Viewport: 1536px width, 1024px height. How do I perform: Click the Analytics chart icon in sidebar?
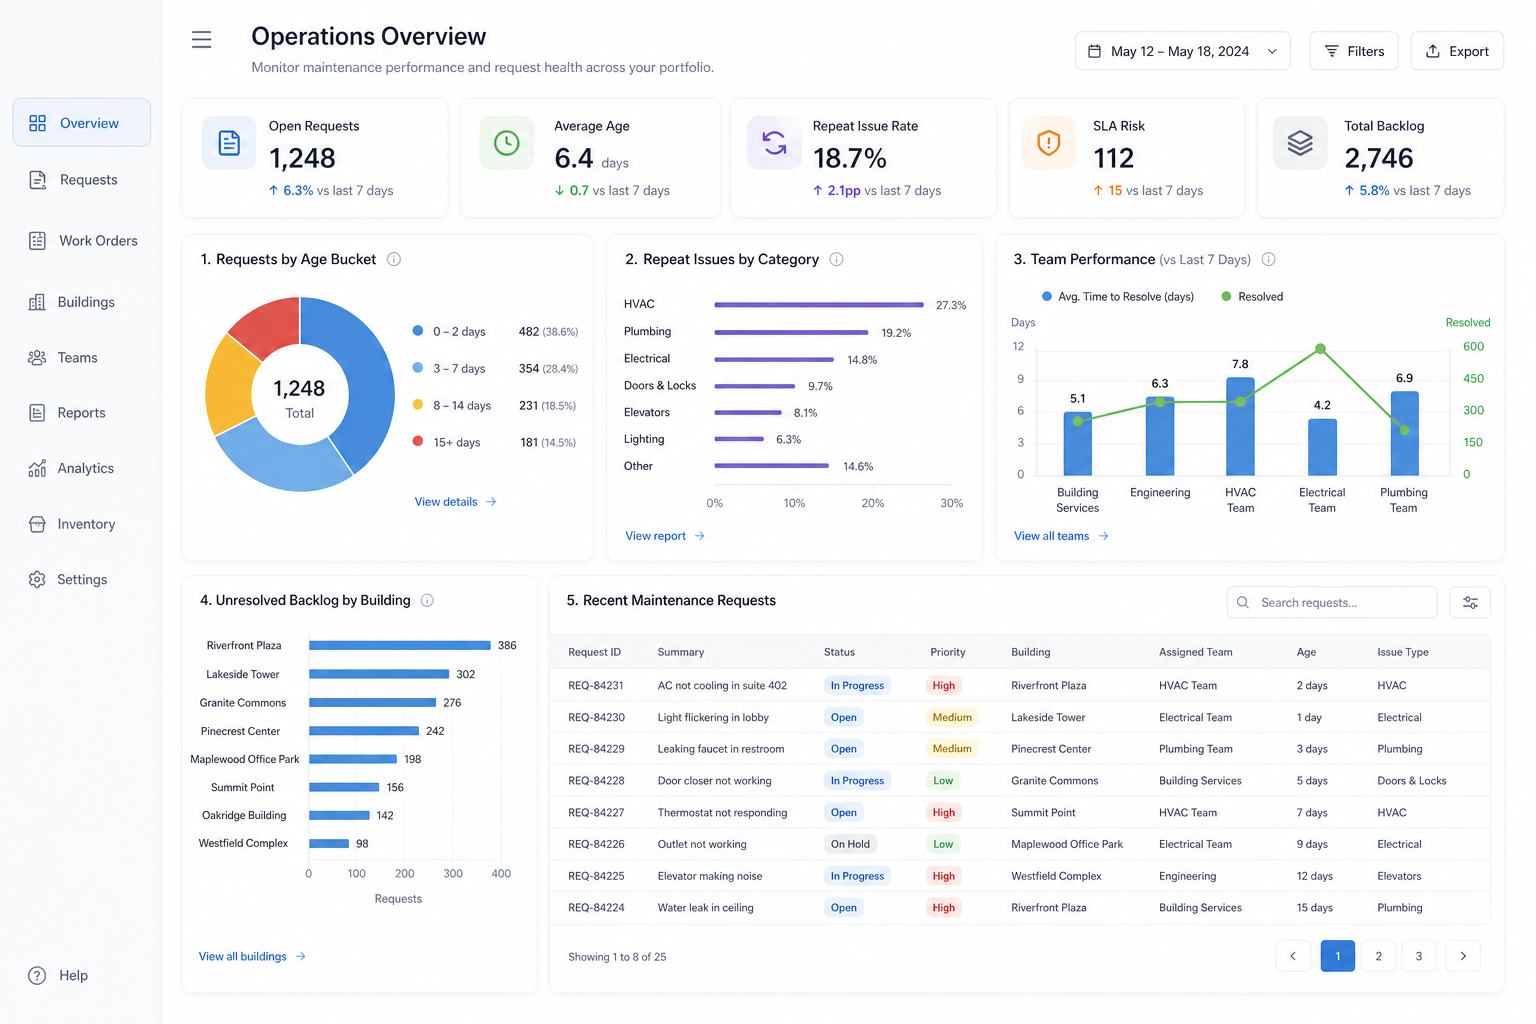click(37, 468)
